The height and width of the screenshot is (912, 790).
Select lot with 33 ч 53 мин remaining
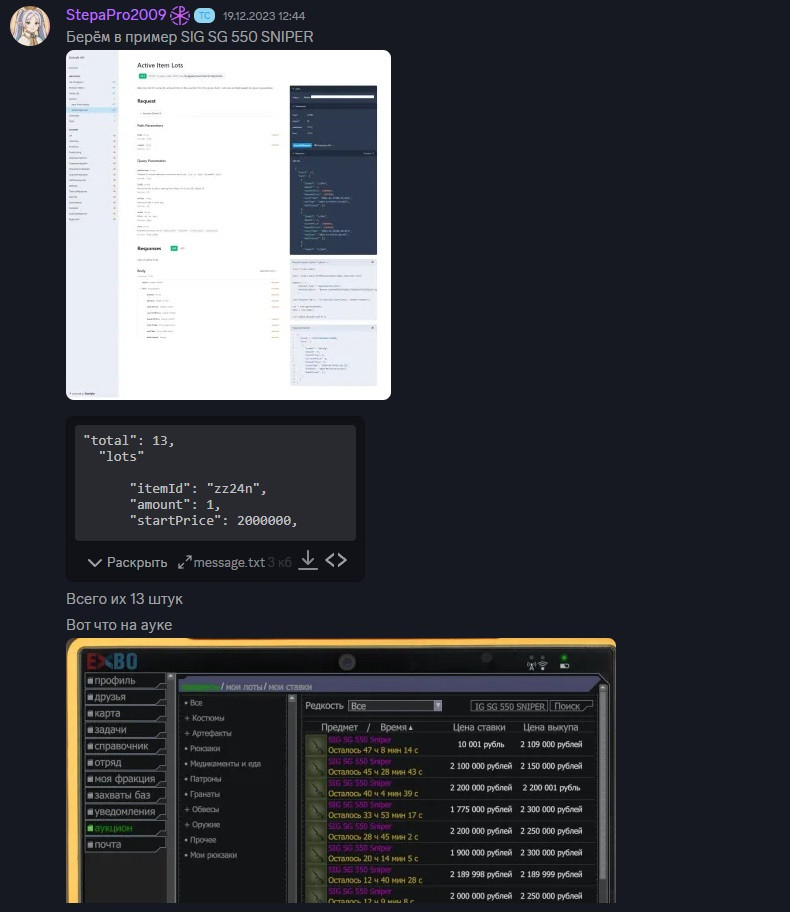[x=450, y=810]
